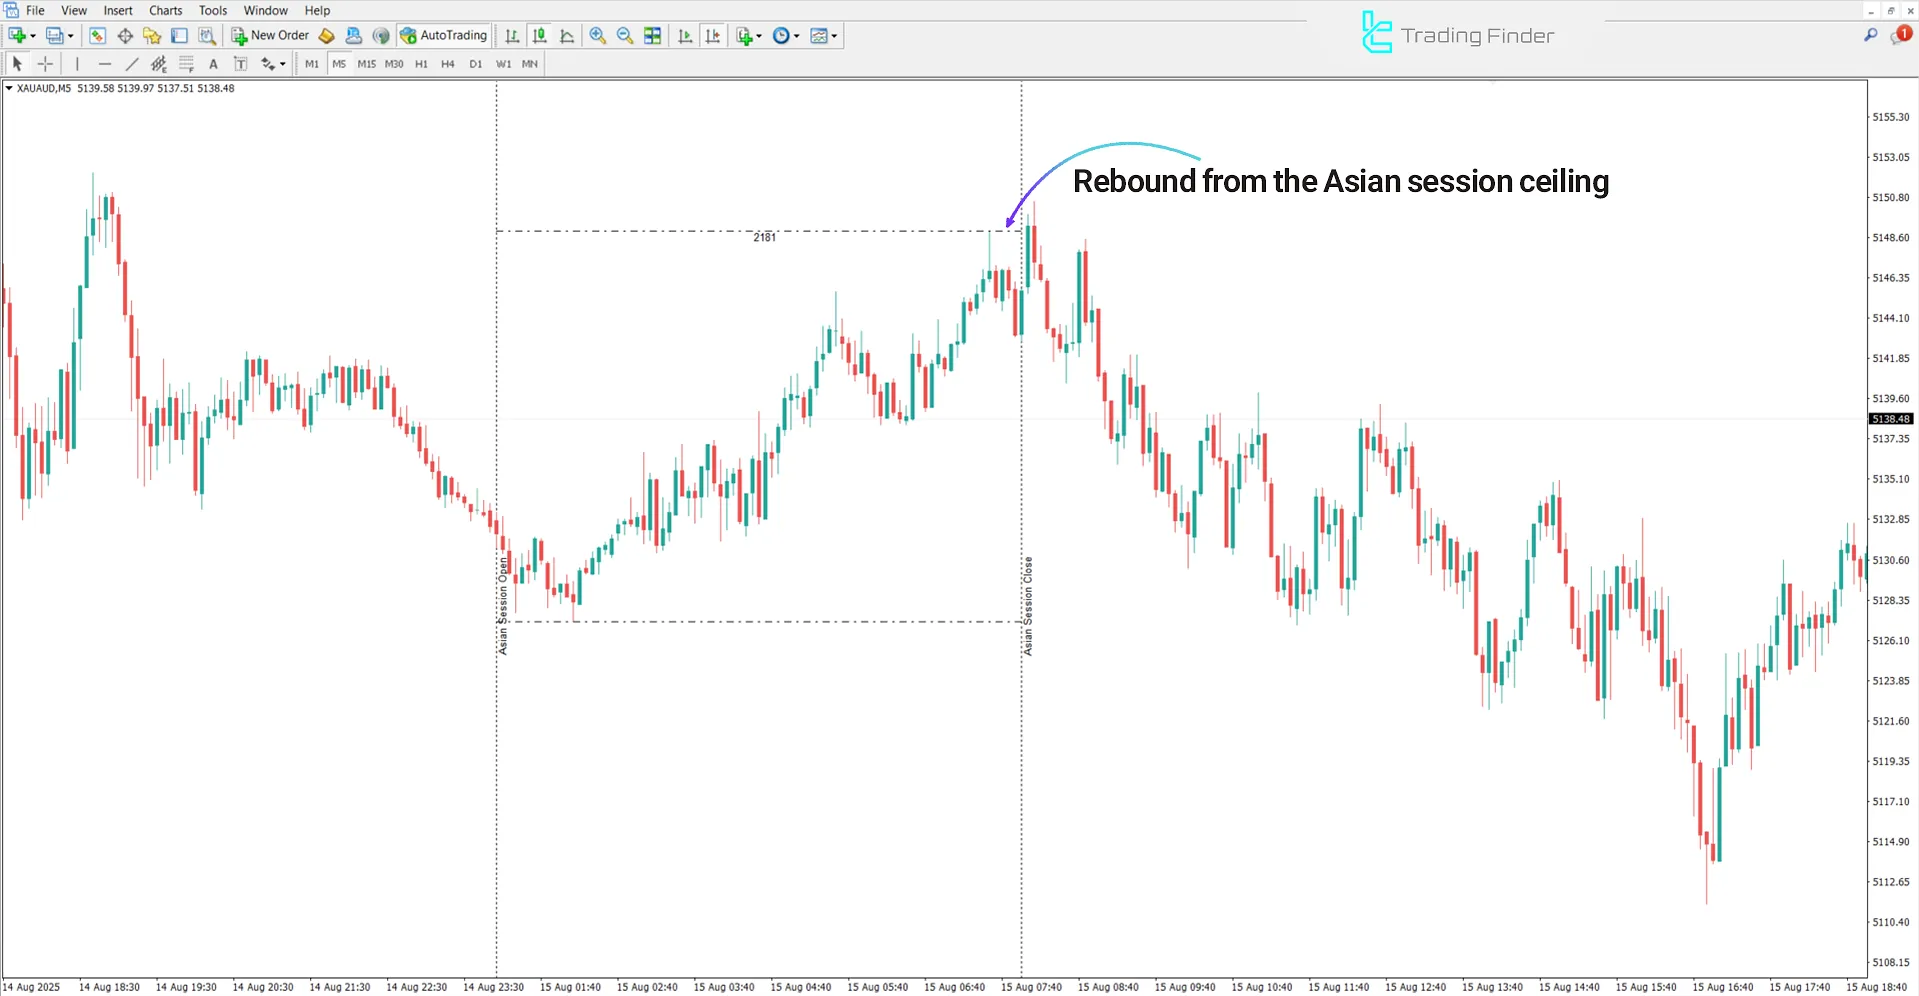Open the Help menu

pyautogui.click(x=317, y=11)
